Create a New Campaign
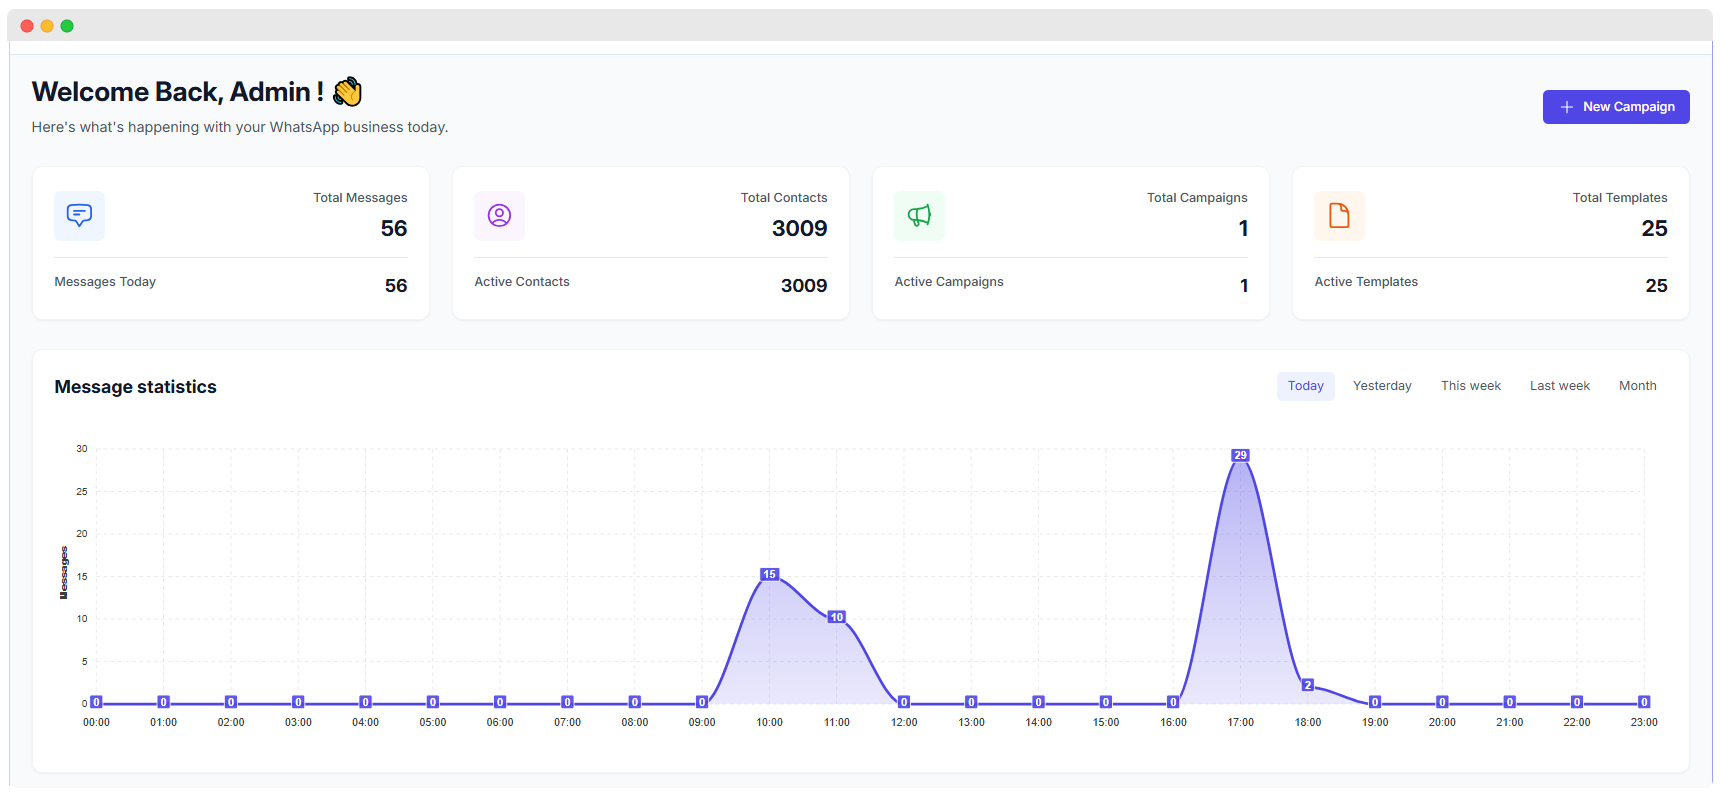 [x=1615, y=107]
